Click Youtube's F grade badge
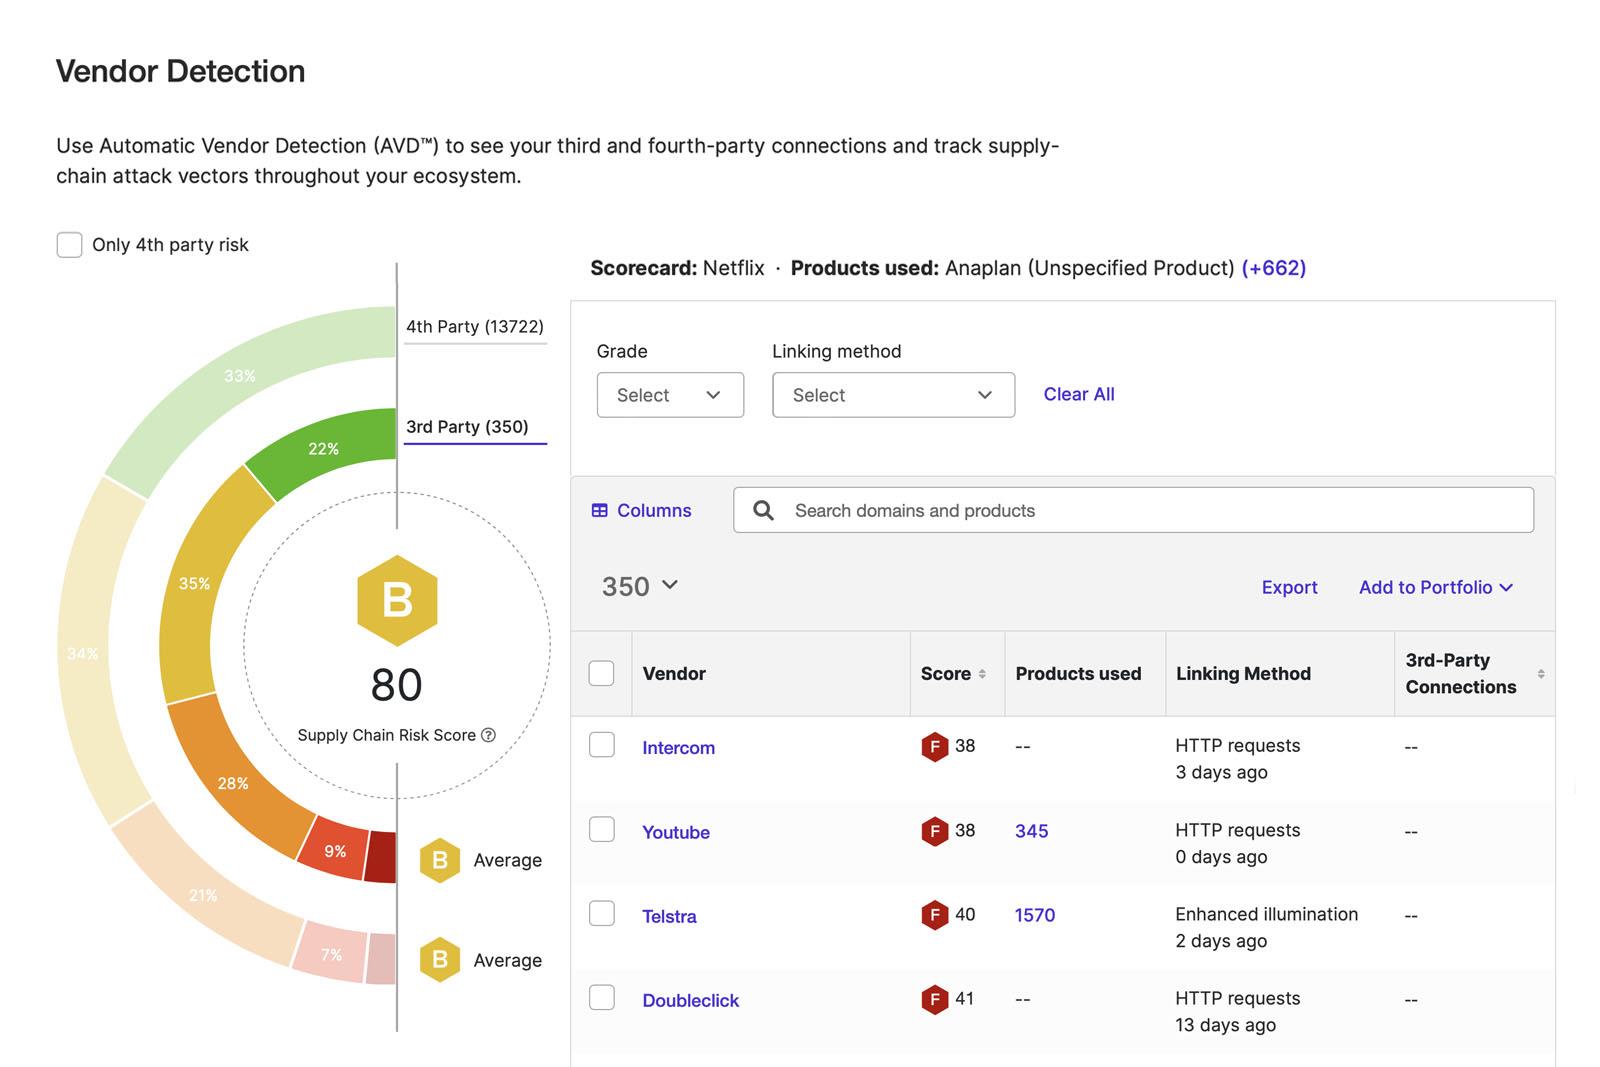1600x1067 pixels. pos(934,831)
